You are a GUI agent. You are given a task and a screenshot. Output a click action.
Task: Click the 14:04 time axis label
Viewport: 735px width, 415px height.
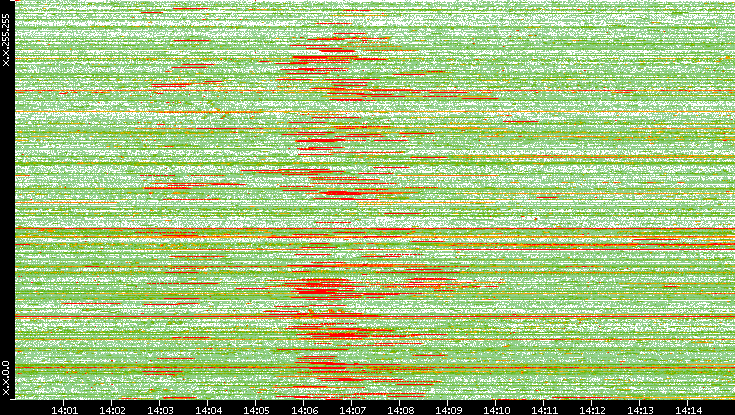208,410
